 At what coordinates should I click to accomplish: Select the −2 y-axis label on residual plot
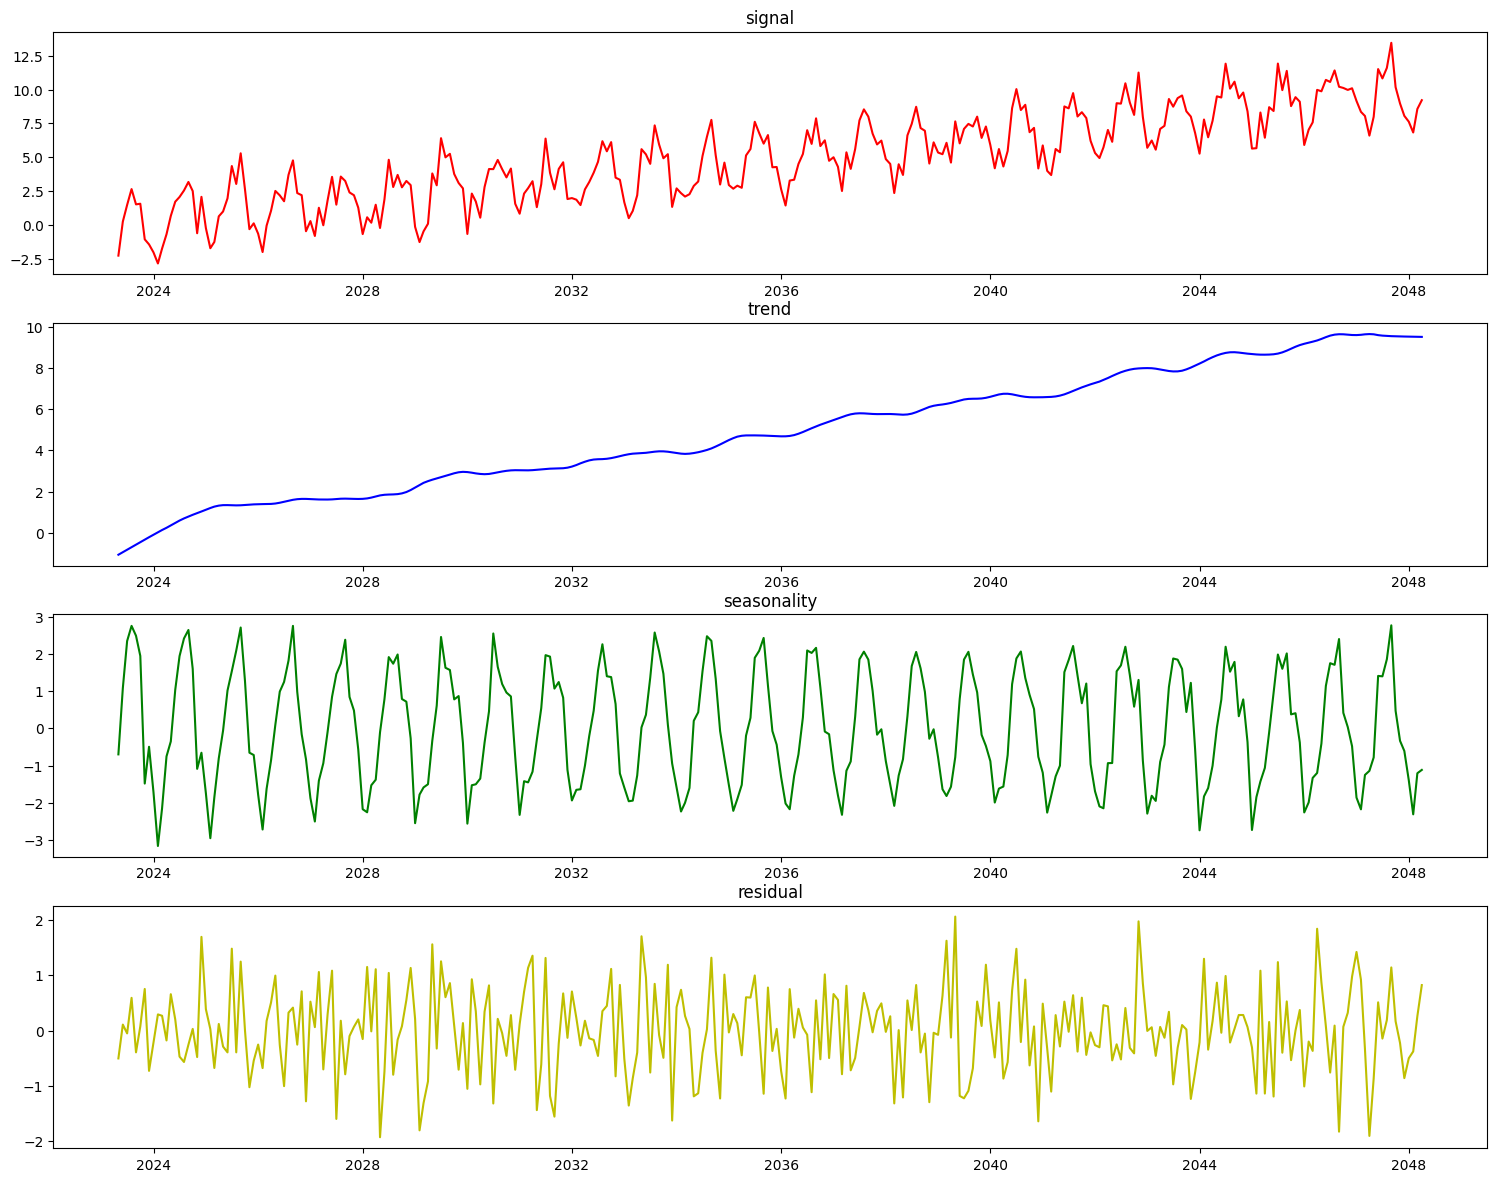pos(35,1143)
